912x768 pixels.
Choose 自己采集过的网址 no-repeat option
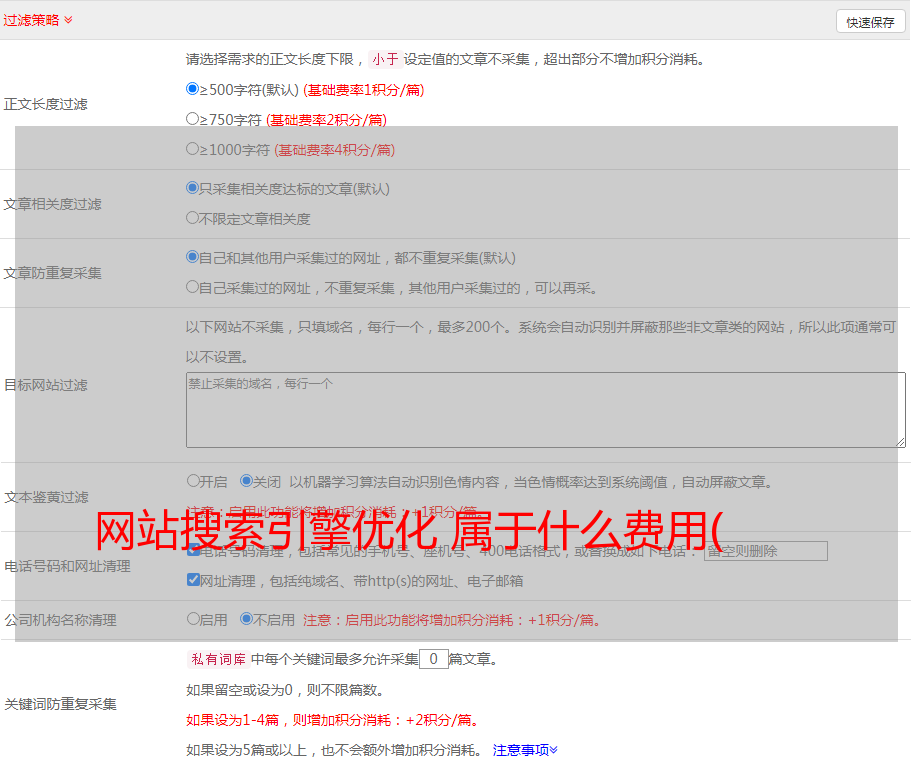tap(193, 287)
